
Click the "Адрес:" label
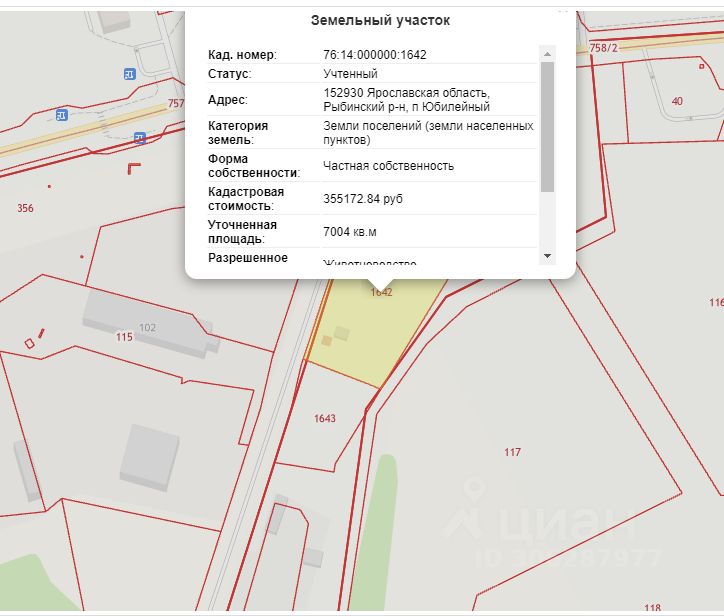click(228, 100)
